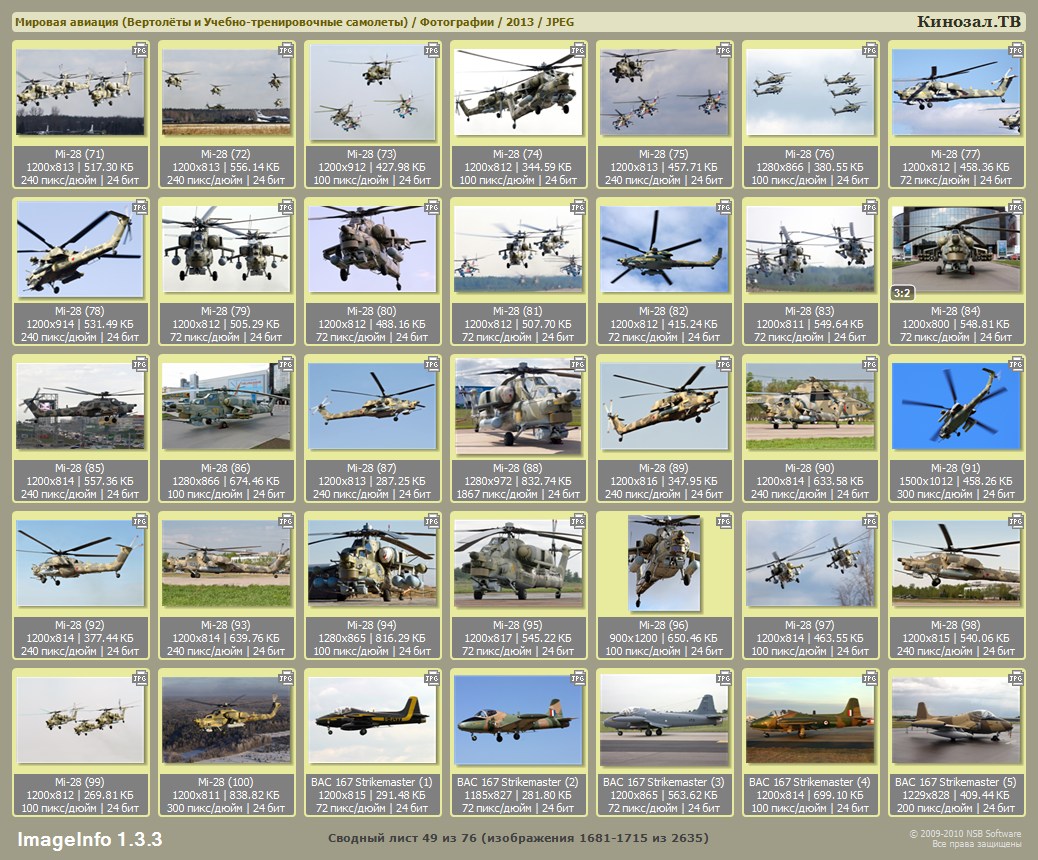Click the '1200x812 | 415.24 КБ' size text
Screen dimensions: 1038x860
[x=663, y=324]
